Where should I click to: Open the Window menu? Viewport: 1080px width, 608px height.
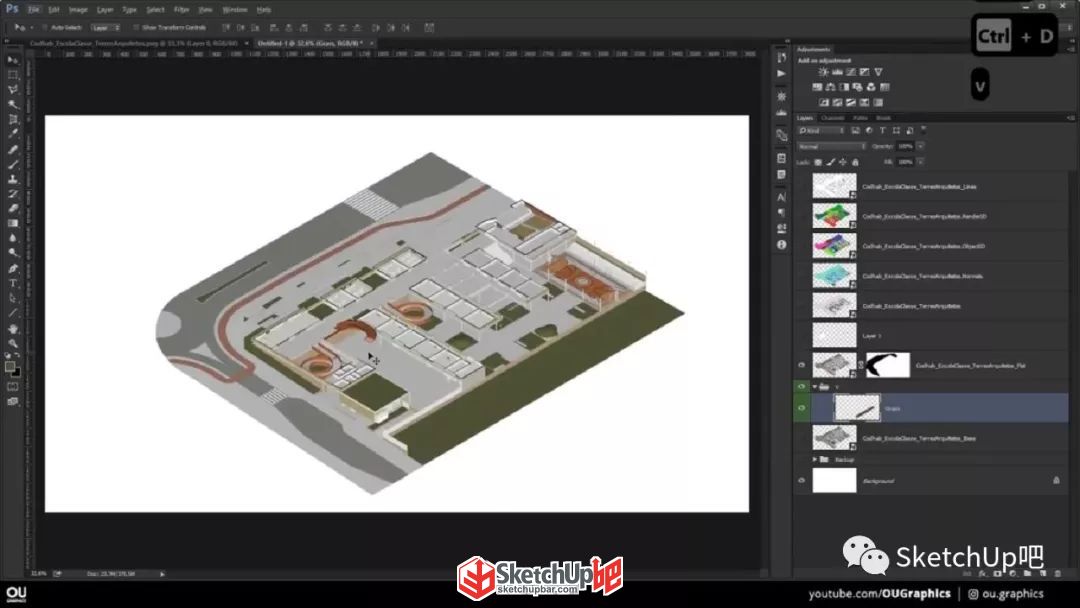tap(234, 10)
